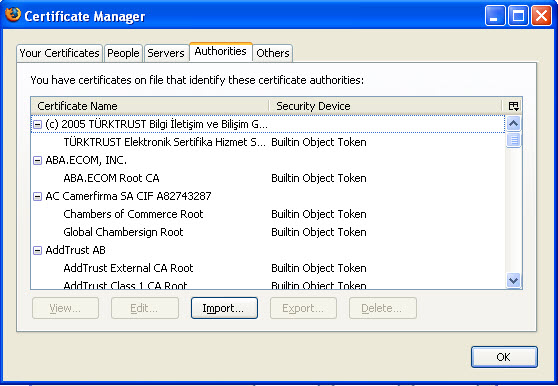558x386 pixels.
Task: Click the Firefox icon in title bar
Action: (13, 15)
